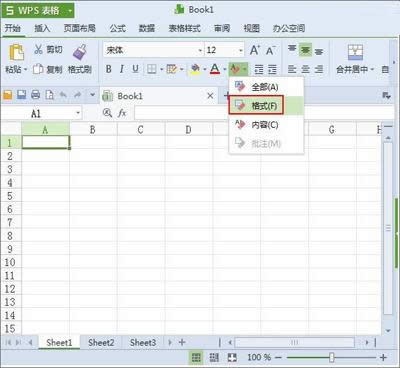Open the Name Box dropdown next to A1
400x368 pixels.
tap(78, 113)
